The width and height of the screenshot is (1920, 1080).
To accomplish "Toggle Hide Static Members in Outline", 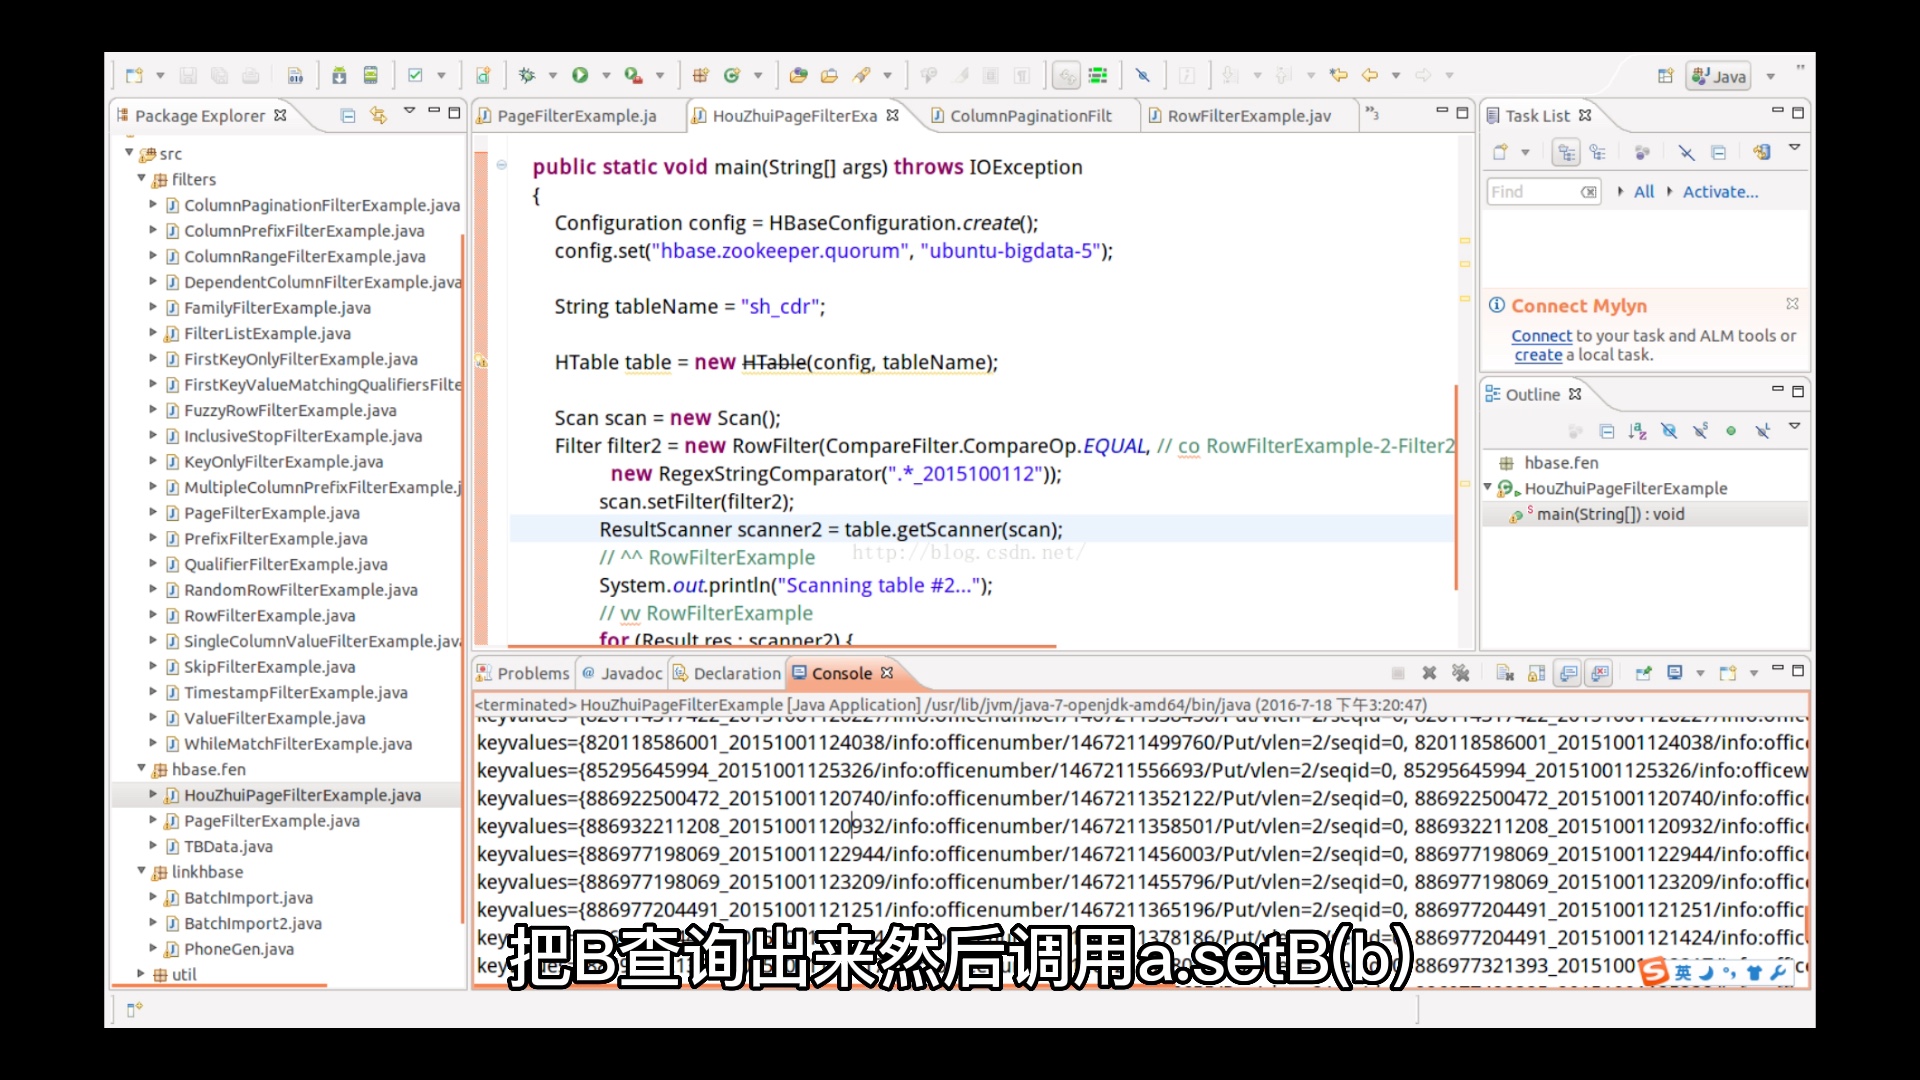I will coord(1699,431).
